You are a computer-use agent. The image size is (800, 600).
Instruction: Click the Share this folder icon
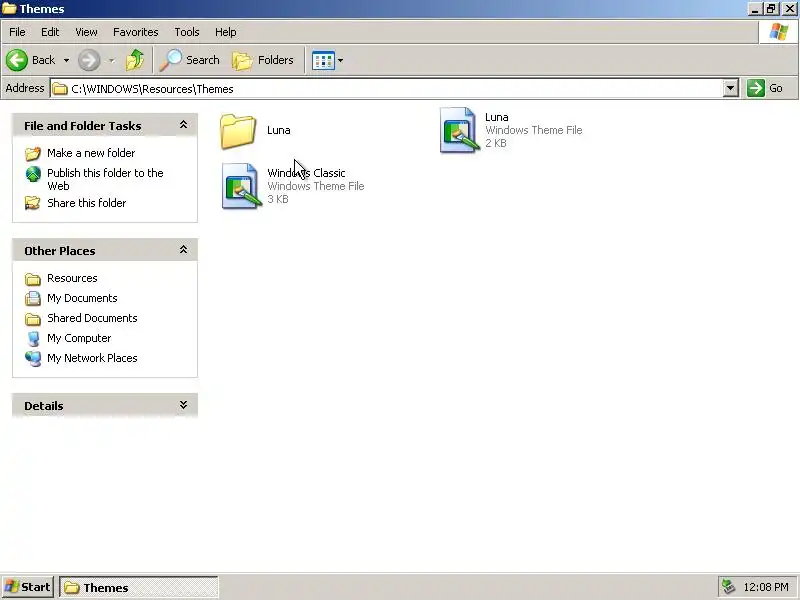tap(33, 203)
